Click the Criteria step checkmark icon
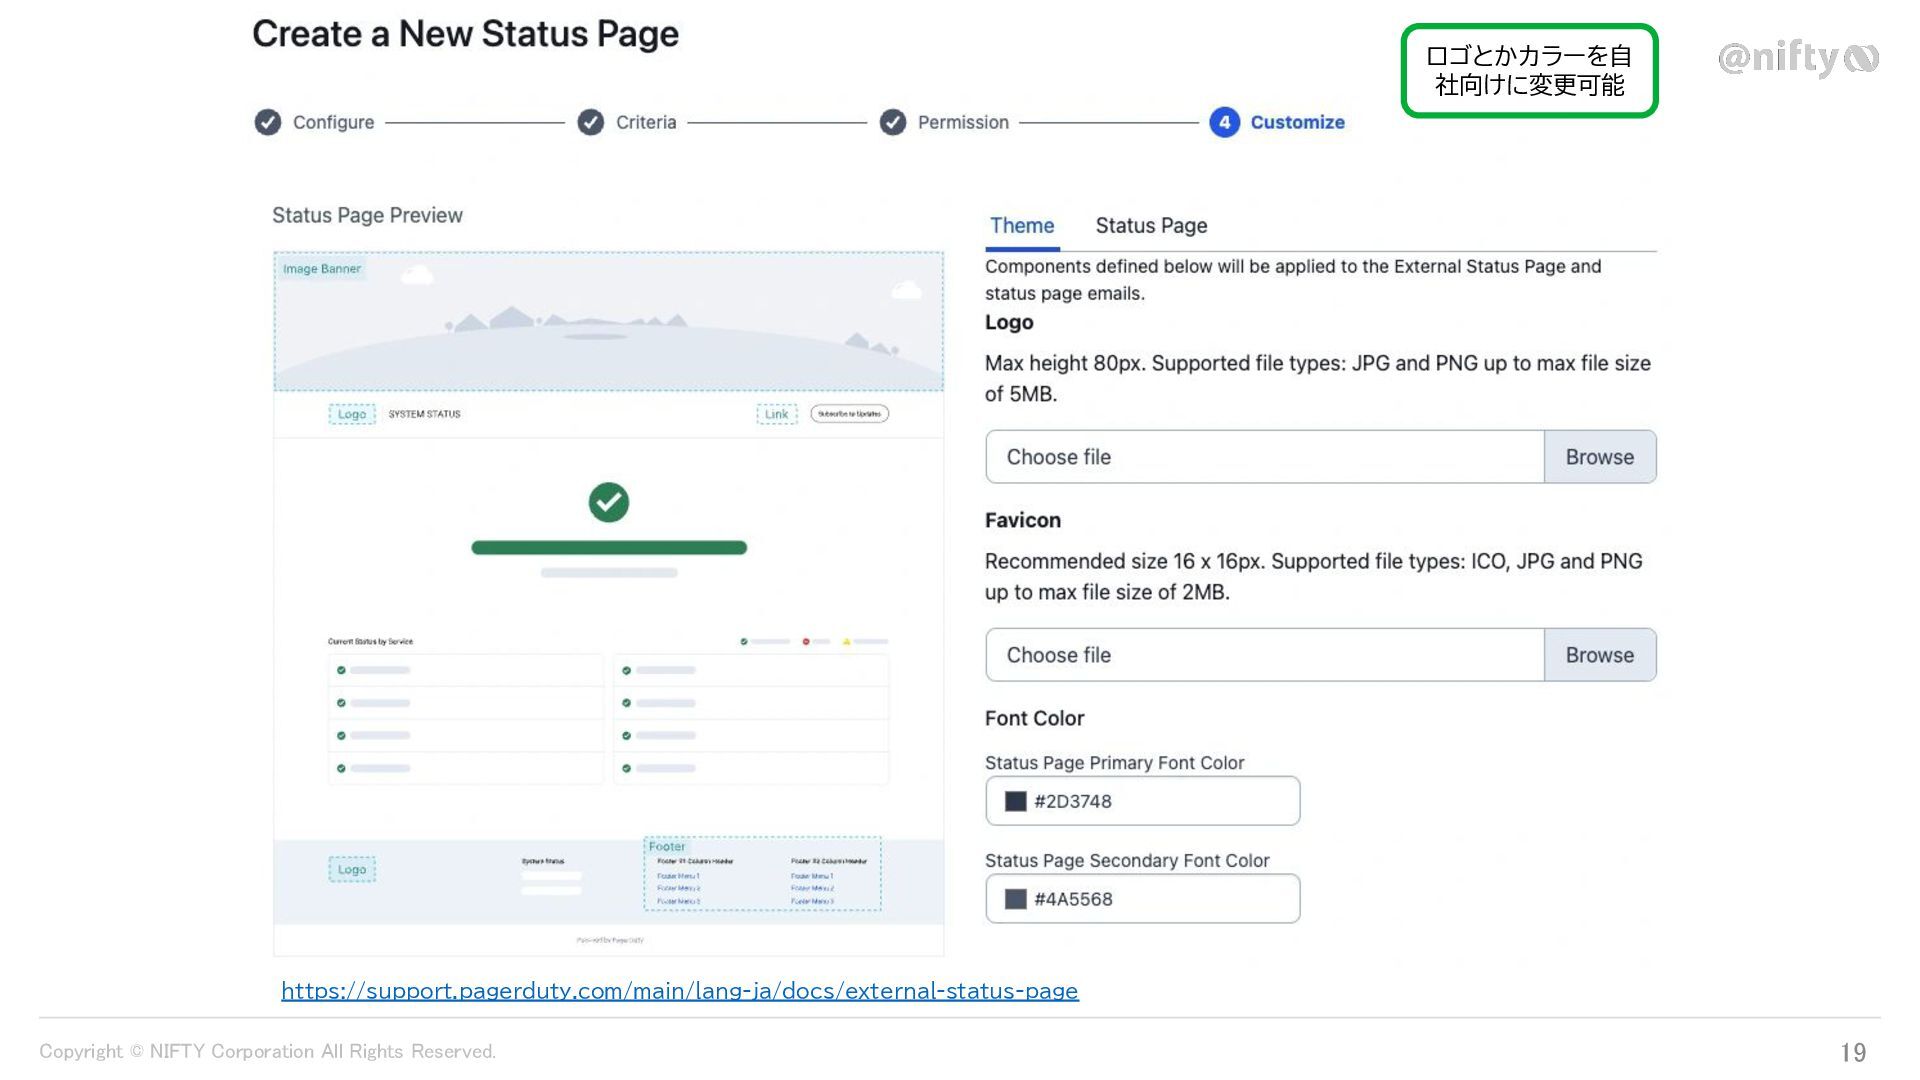 [591, 122]
